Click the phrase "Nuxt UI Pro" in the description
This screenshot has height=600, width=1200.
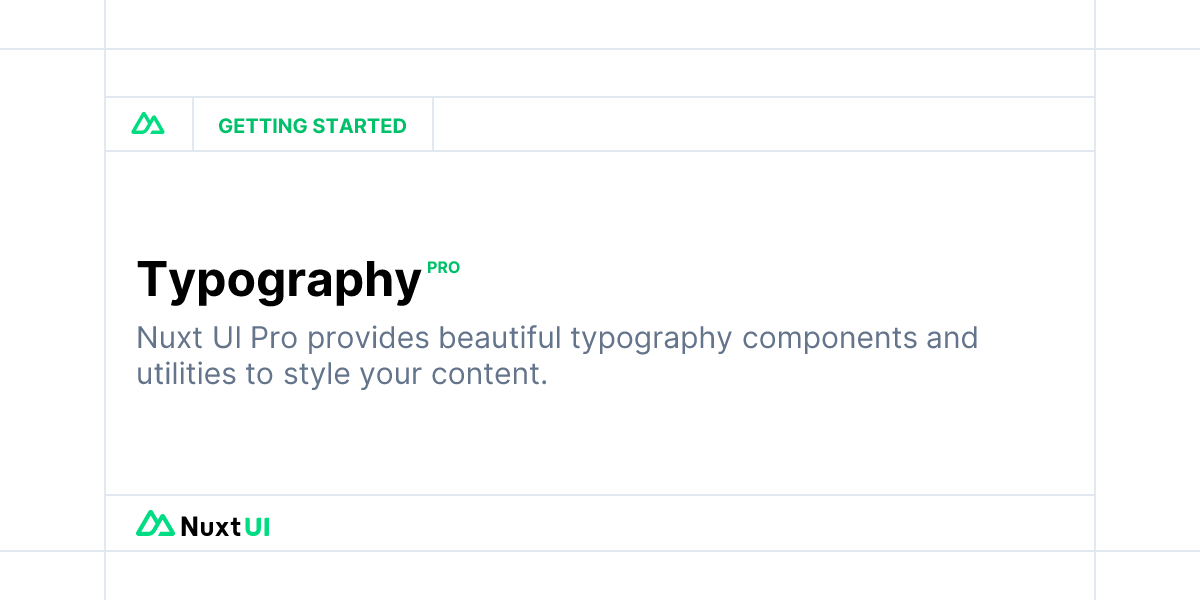pyautogui.click(x=218, y=338)
